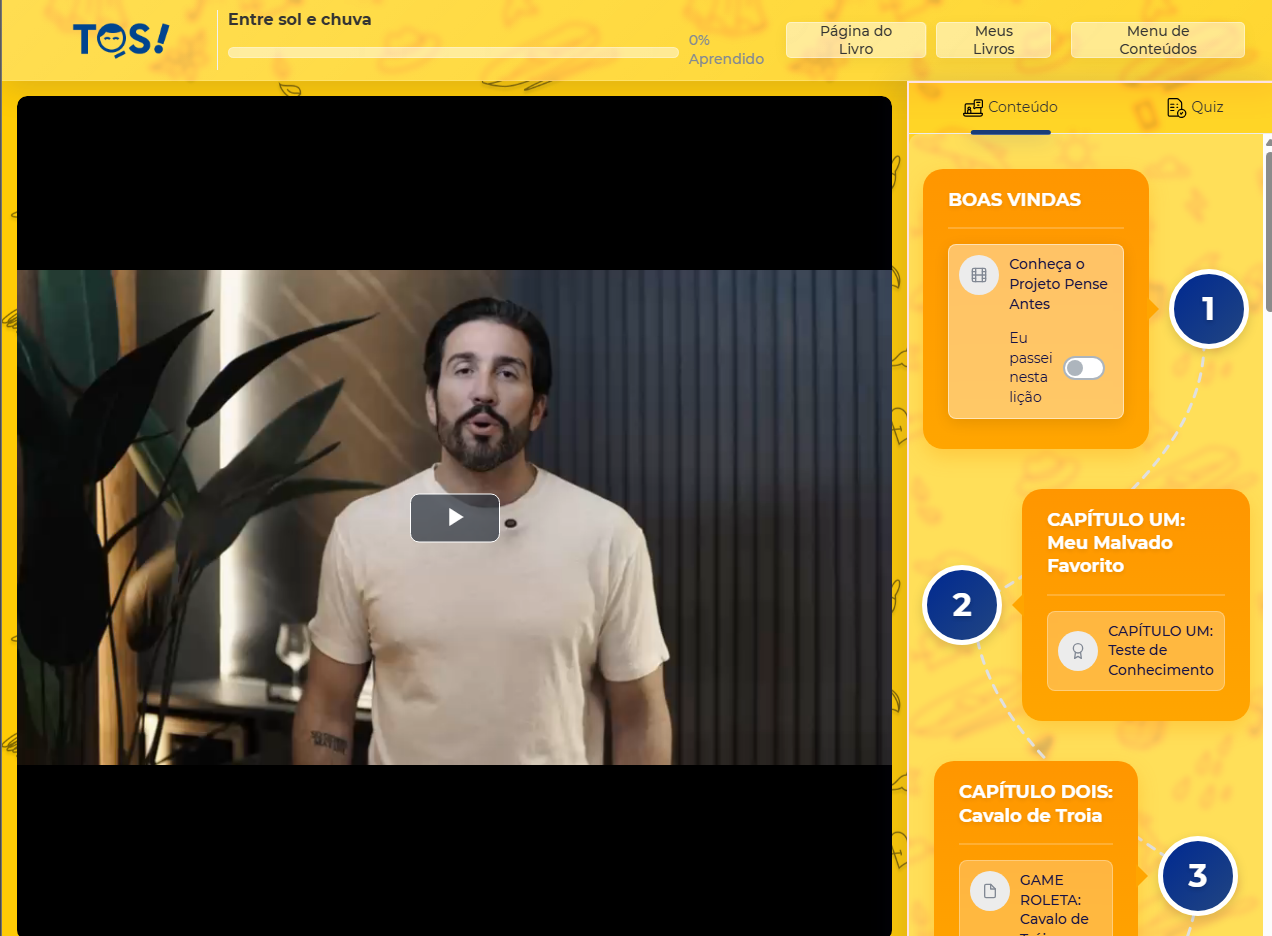Click CAPÍTULO DOIS: Cavalo de Troia heading
Image resolution: width=1272 pixels, height=936 pixels.
pyautogui.click(x=1035, y=804)
